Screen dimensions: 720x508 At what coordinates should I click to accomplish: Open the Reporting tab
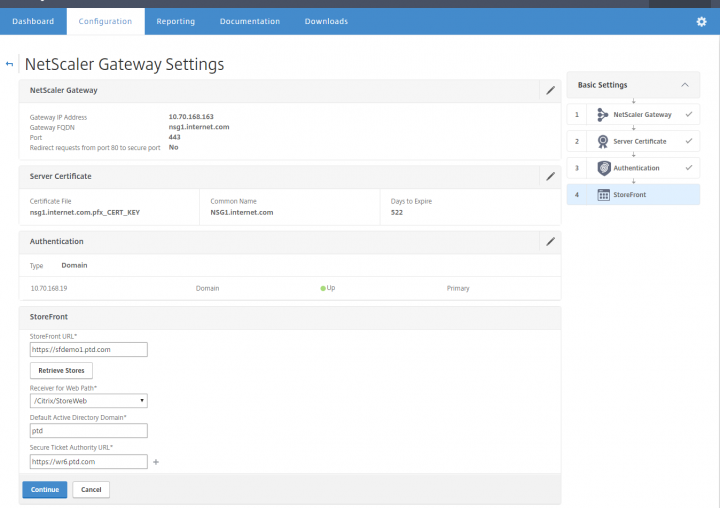coord(176,21)
